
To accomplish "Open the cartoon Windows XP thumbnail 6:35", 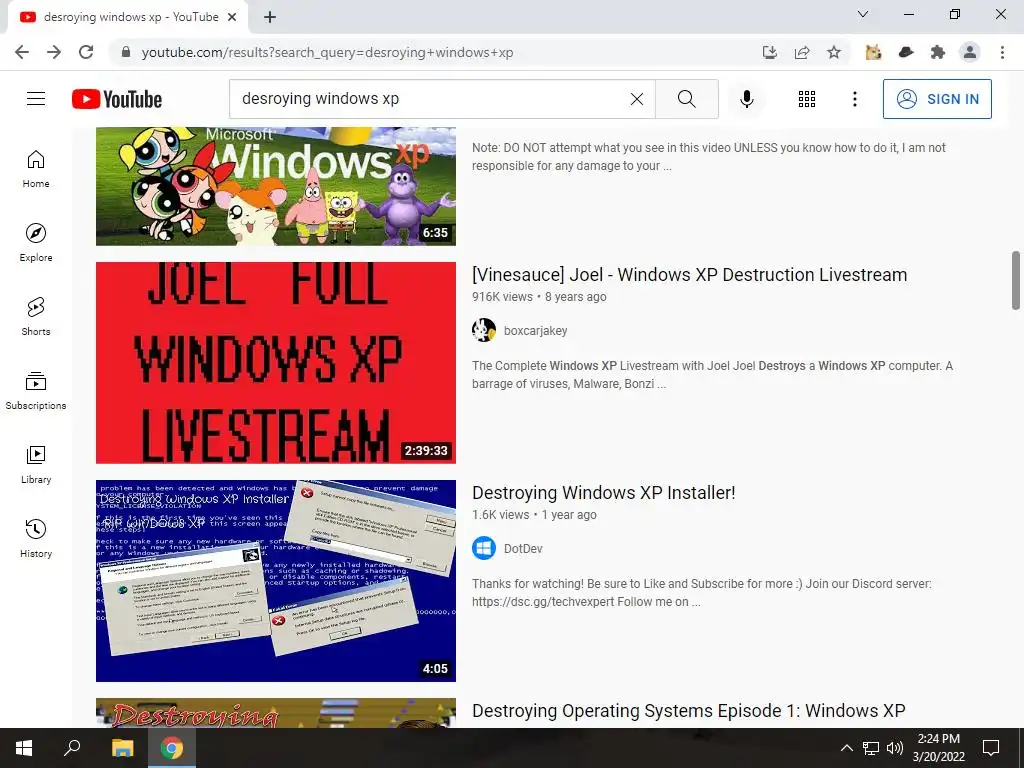I will pyautogui.click(x=276, y=186).
